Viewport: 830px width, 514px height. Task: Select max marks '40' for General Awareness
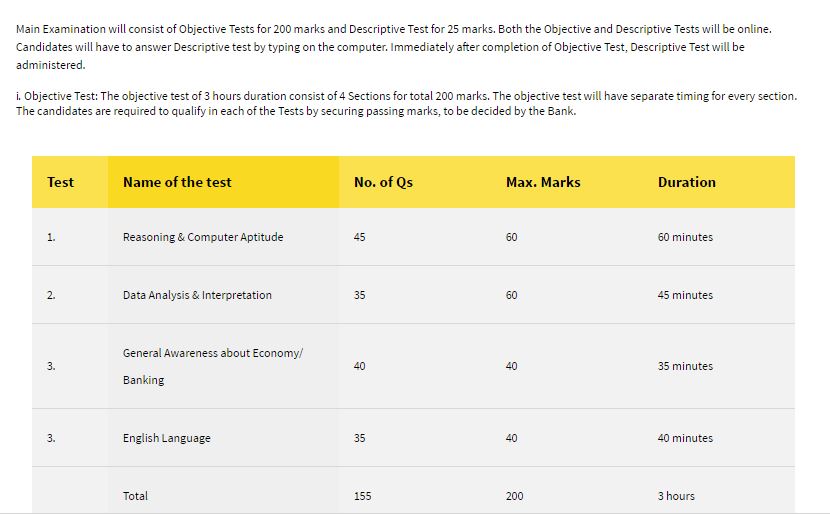point(511,366)
